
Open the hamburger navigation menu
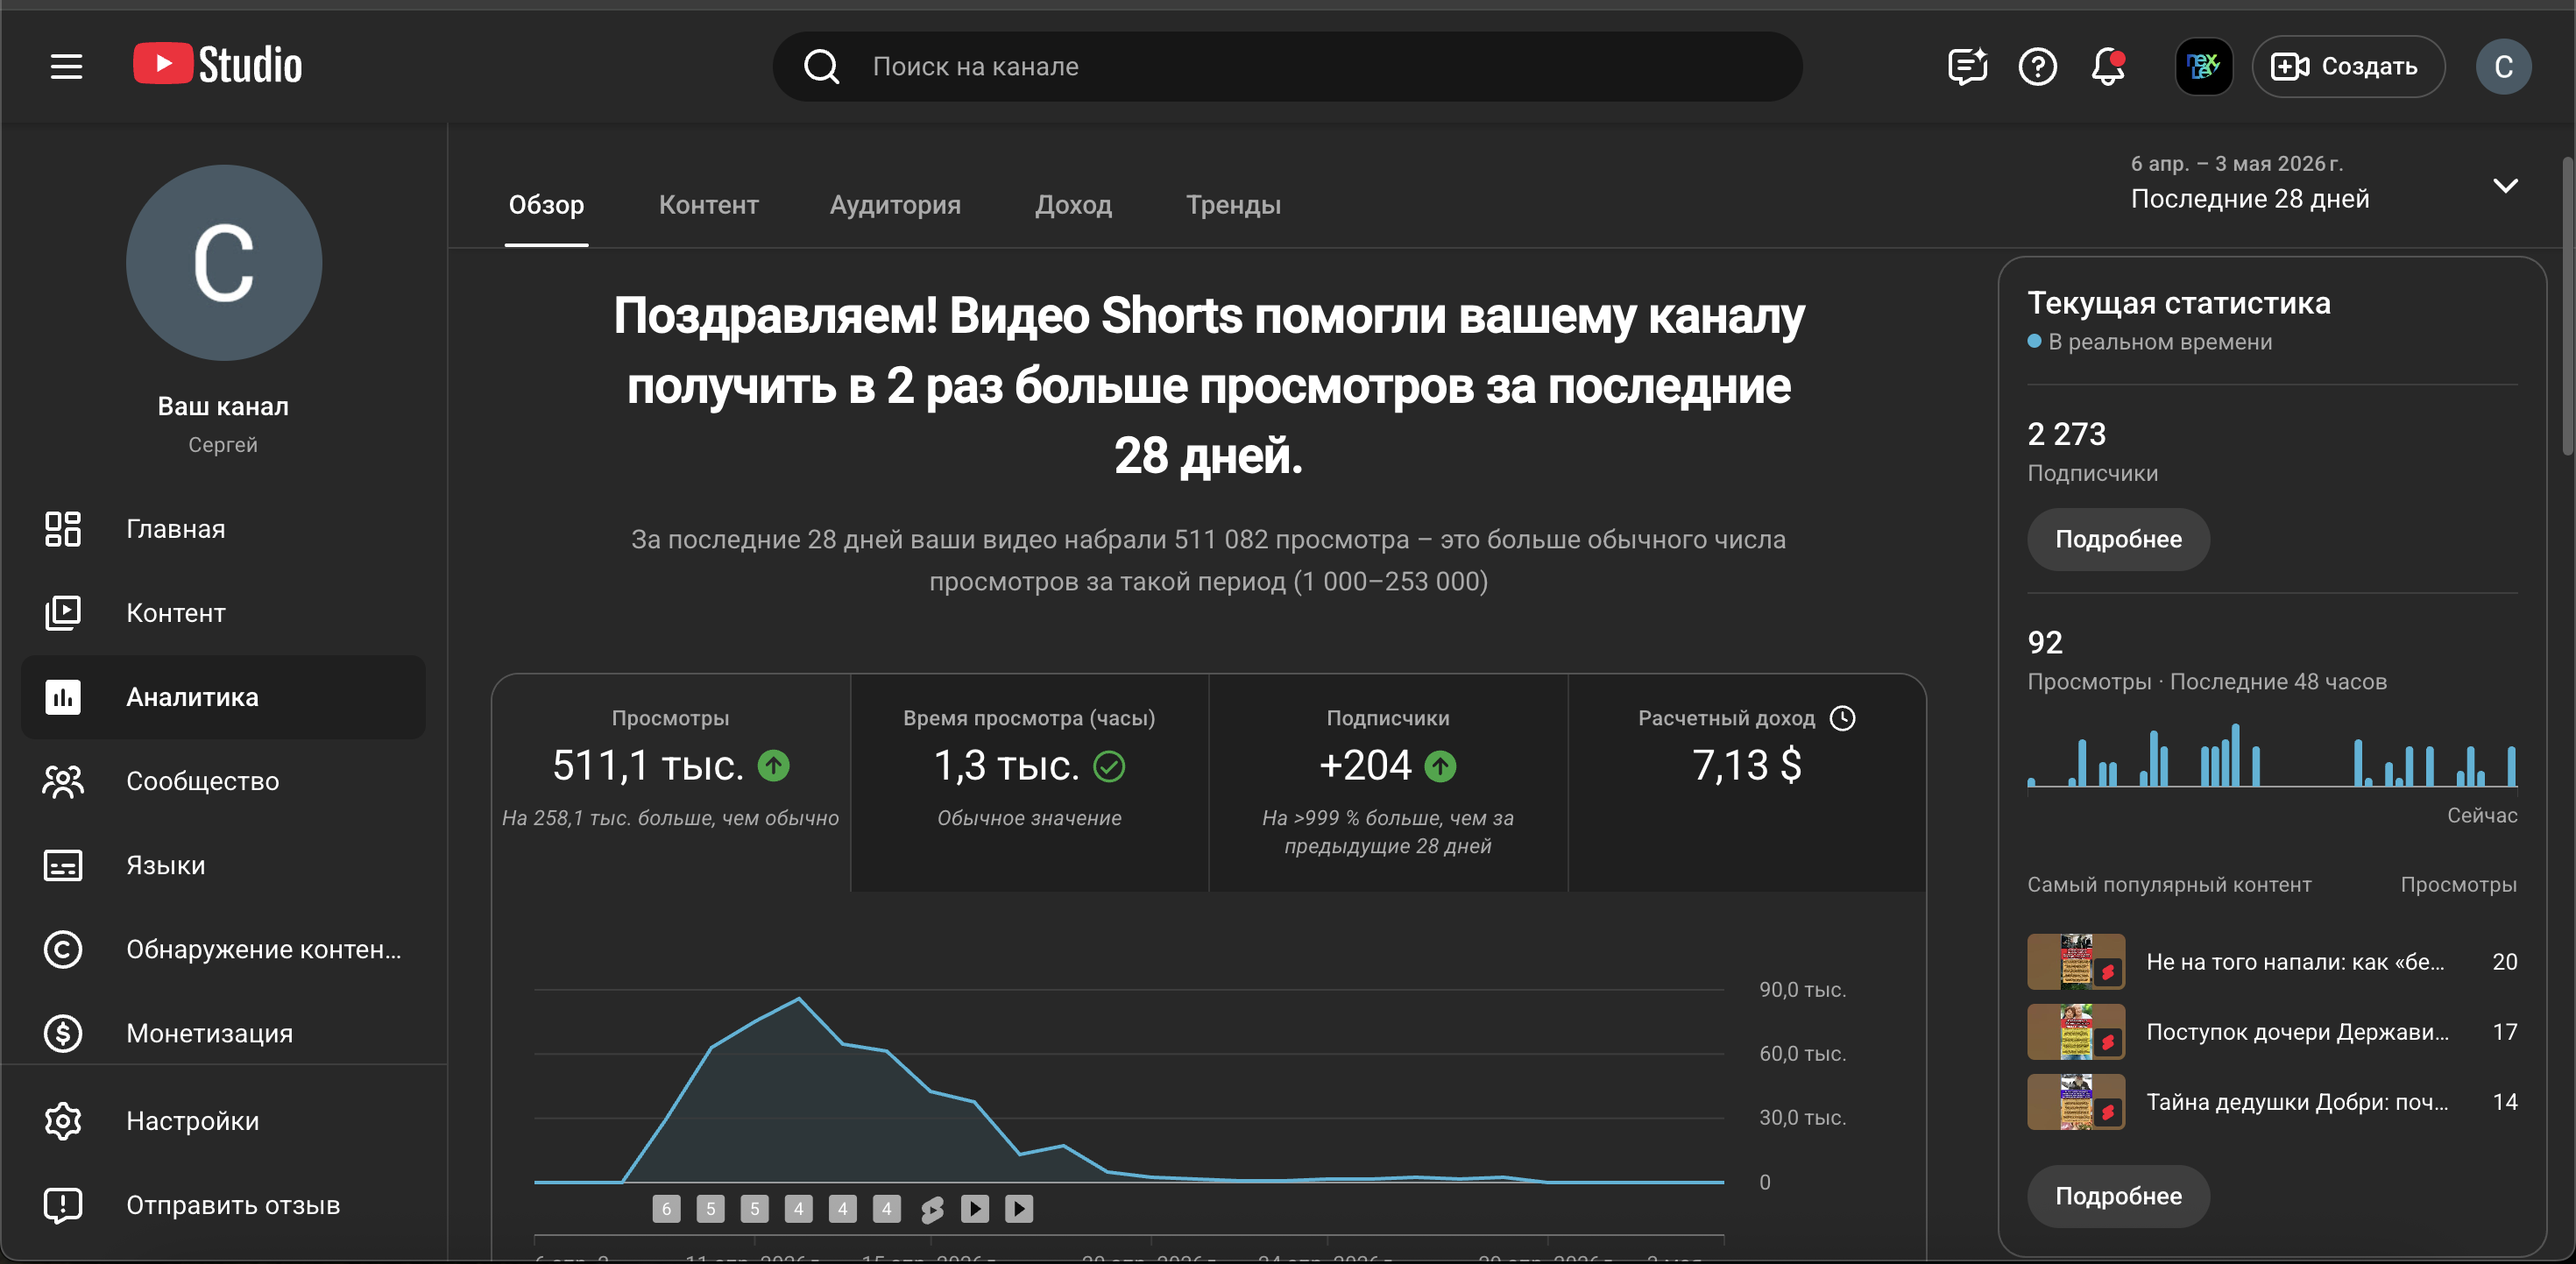pos(67,67)
